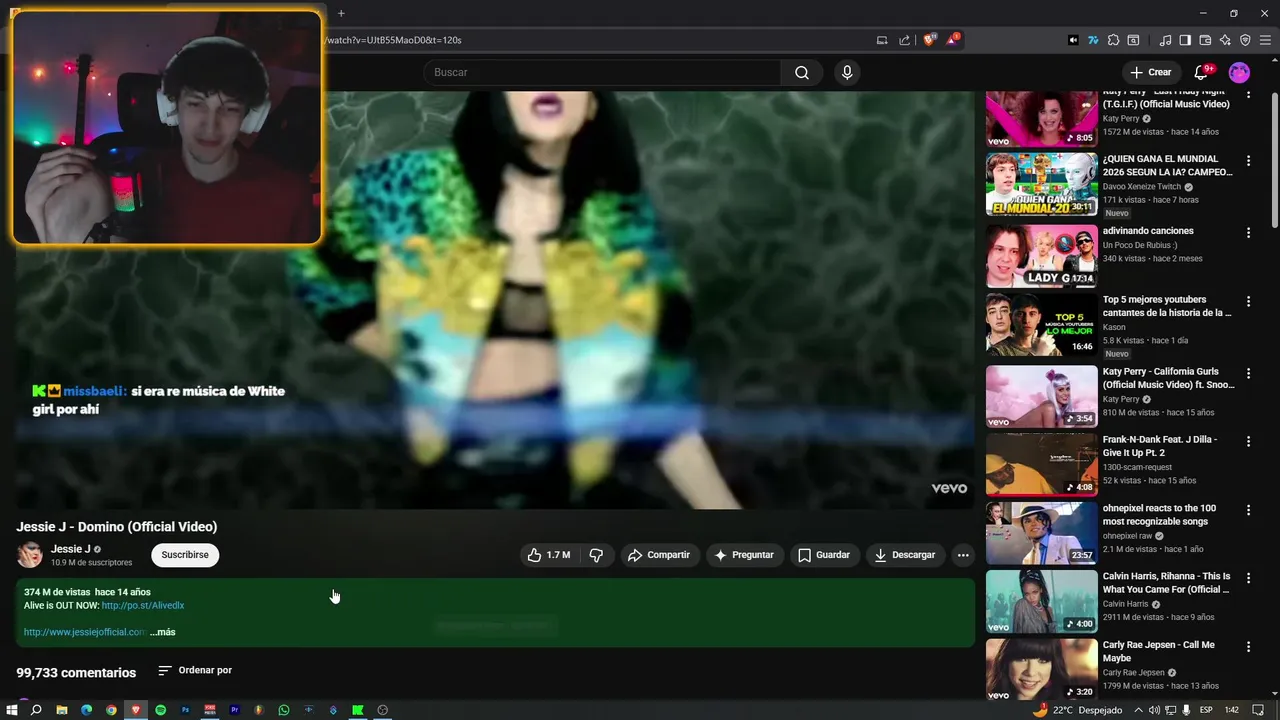Open ohnepixel reacts recognizable songs title
This screenshot has width=1280, height=720.
click(1160, 514)
